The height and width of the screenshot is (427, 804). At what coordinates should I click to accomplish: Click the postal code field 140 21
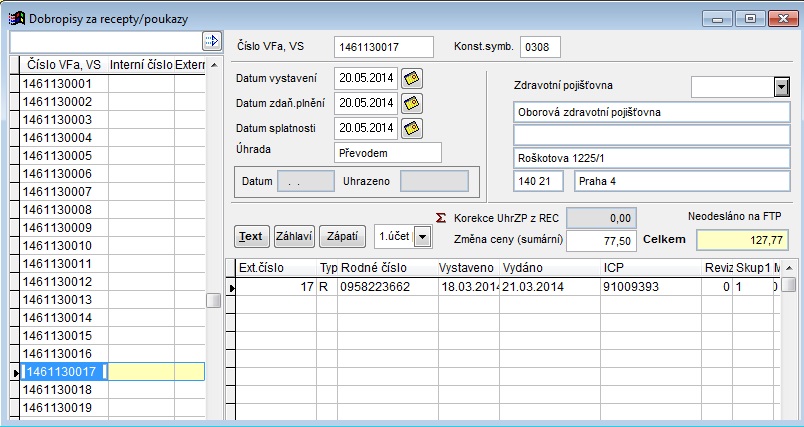tap(538, 181)
